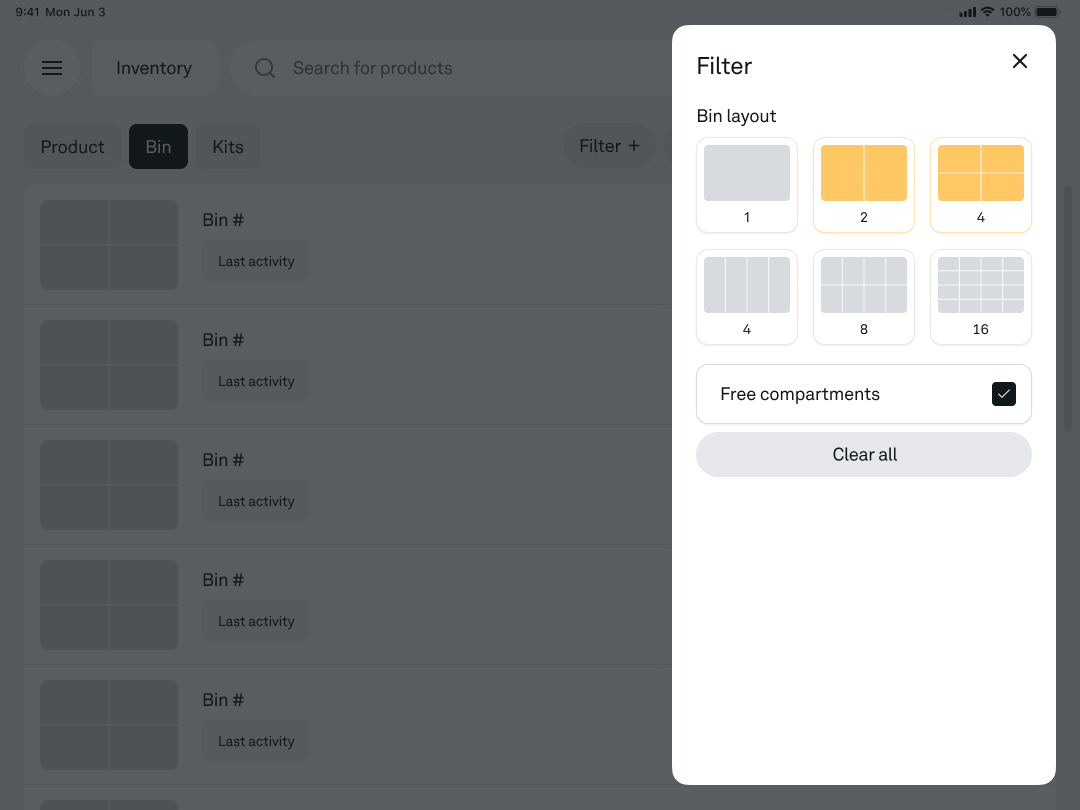Switch to the Product tab
This screenshot has width=1080, height=810.
coord(72,147)
